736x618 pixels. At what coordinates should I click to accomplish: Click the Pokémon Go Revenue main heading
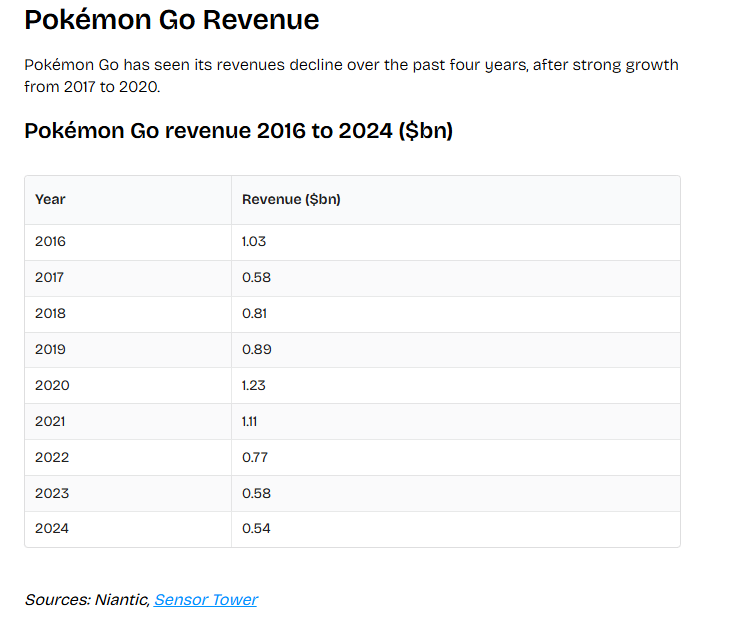[x=171, y=20]
